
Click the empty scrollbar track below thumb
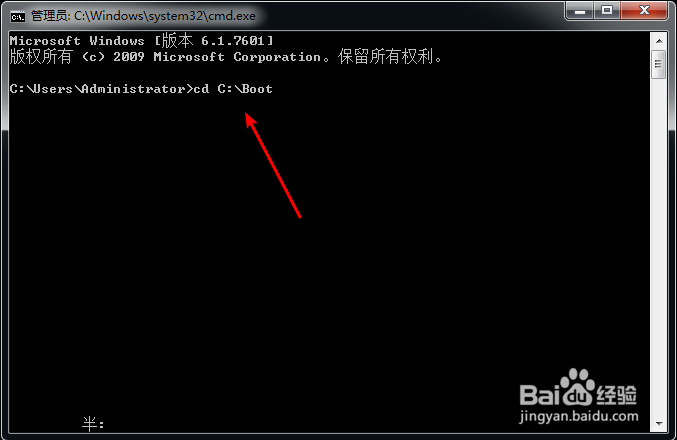click(x=659, y=246)
